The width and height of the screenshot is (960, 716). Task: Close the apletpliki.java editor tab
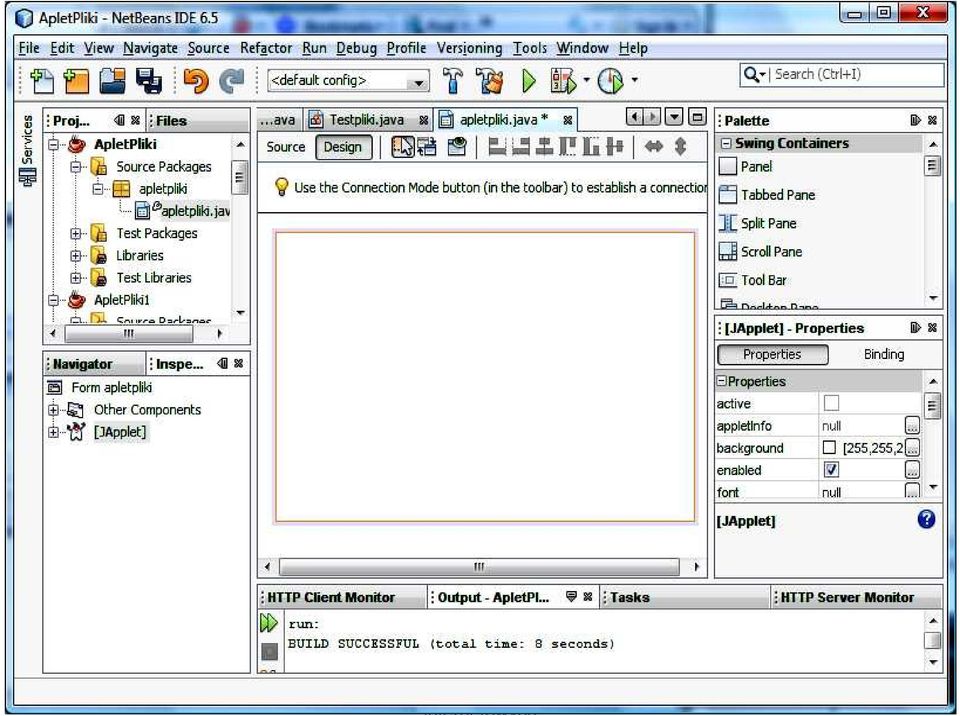click(568, 120)
